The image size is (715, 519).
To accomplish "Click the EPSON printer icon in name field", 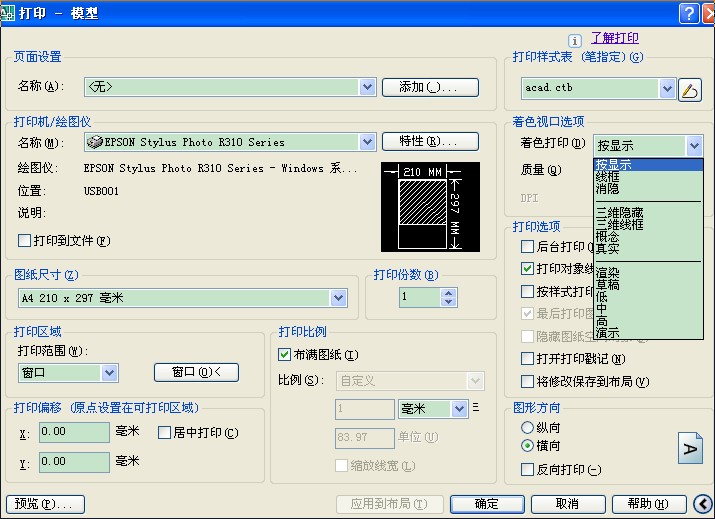I will point(94,142).
